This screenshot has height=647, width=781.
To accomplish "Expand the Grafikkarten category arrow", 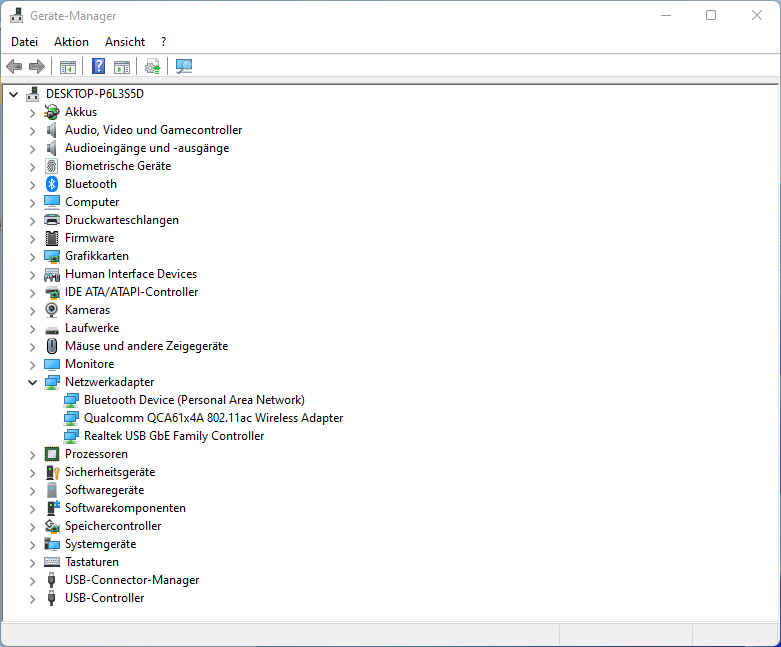I will (x=32, y=257).
